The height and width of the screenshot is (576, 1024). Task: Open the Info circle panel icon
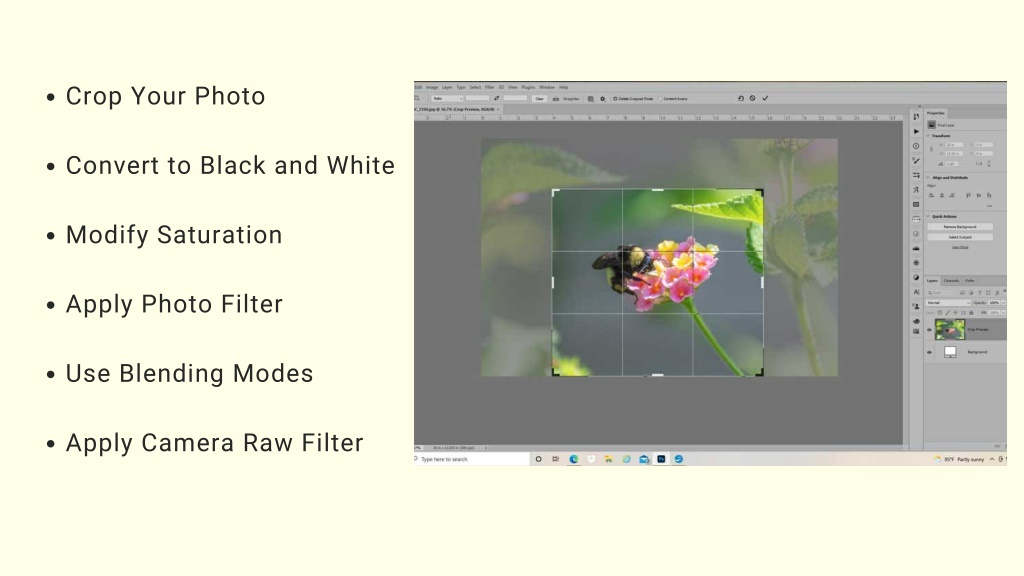pos(916,146)
